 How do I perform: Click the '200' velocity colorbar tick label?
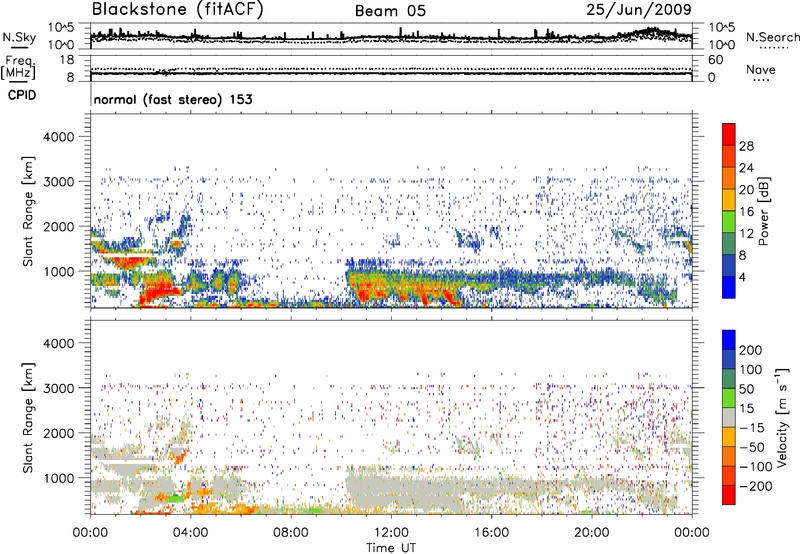[x=751, y=350]
